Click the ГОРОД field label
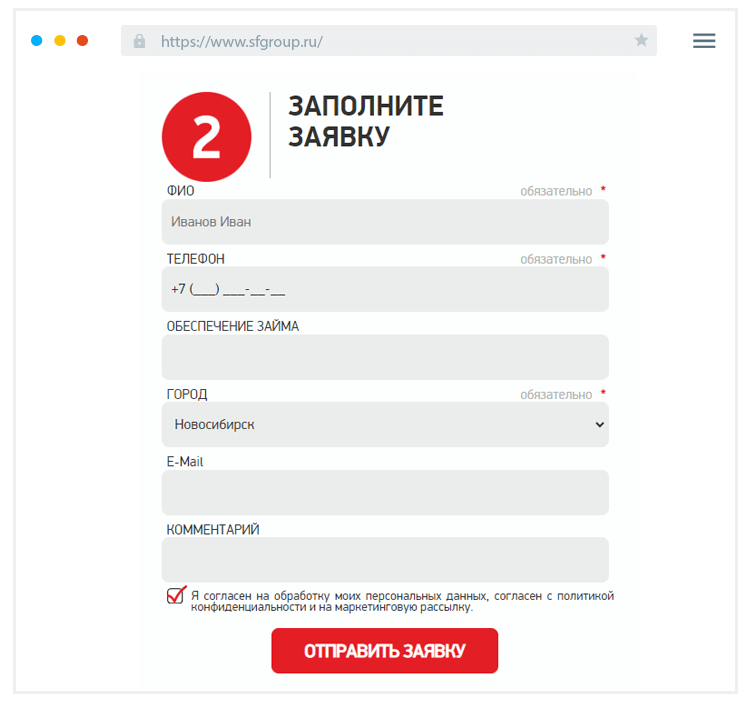The height and width of the screenshot is (709, 751). (187, 394)
